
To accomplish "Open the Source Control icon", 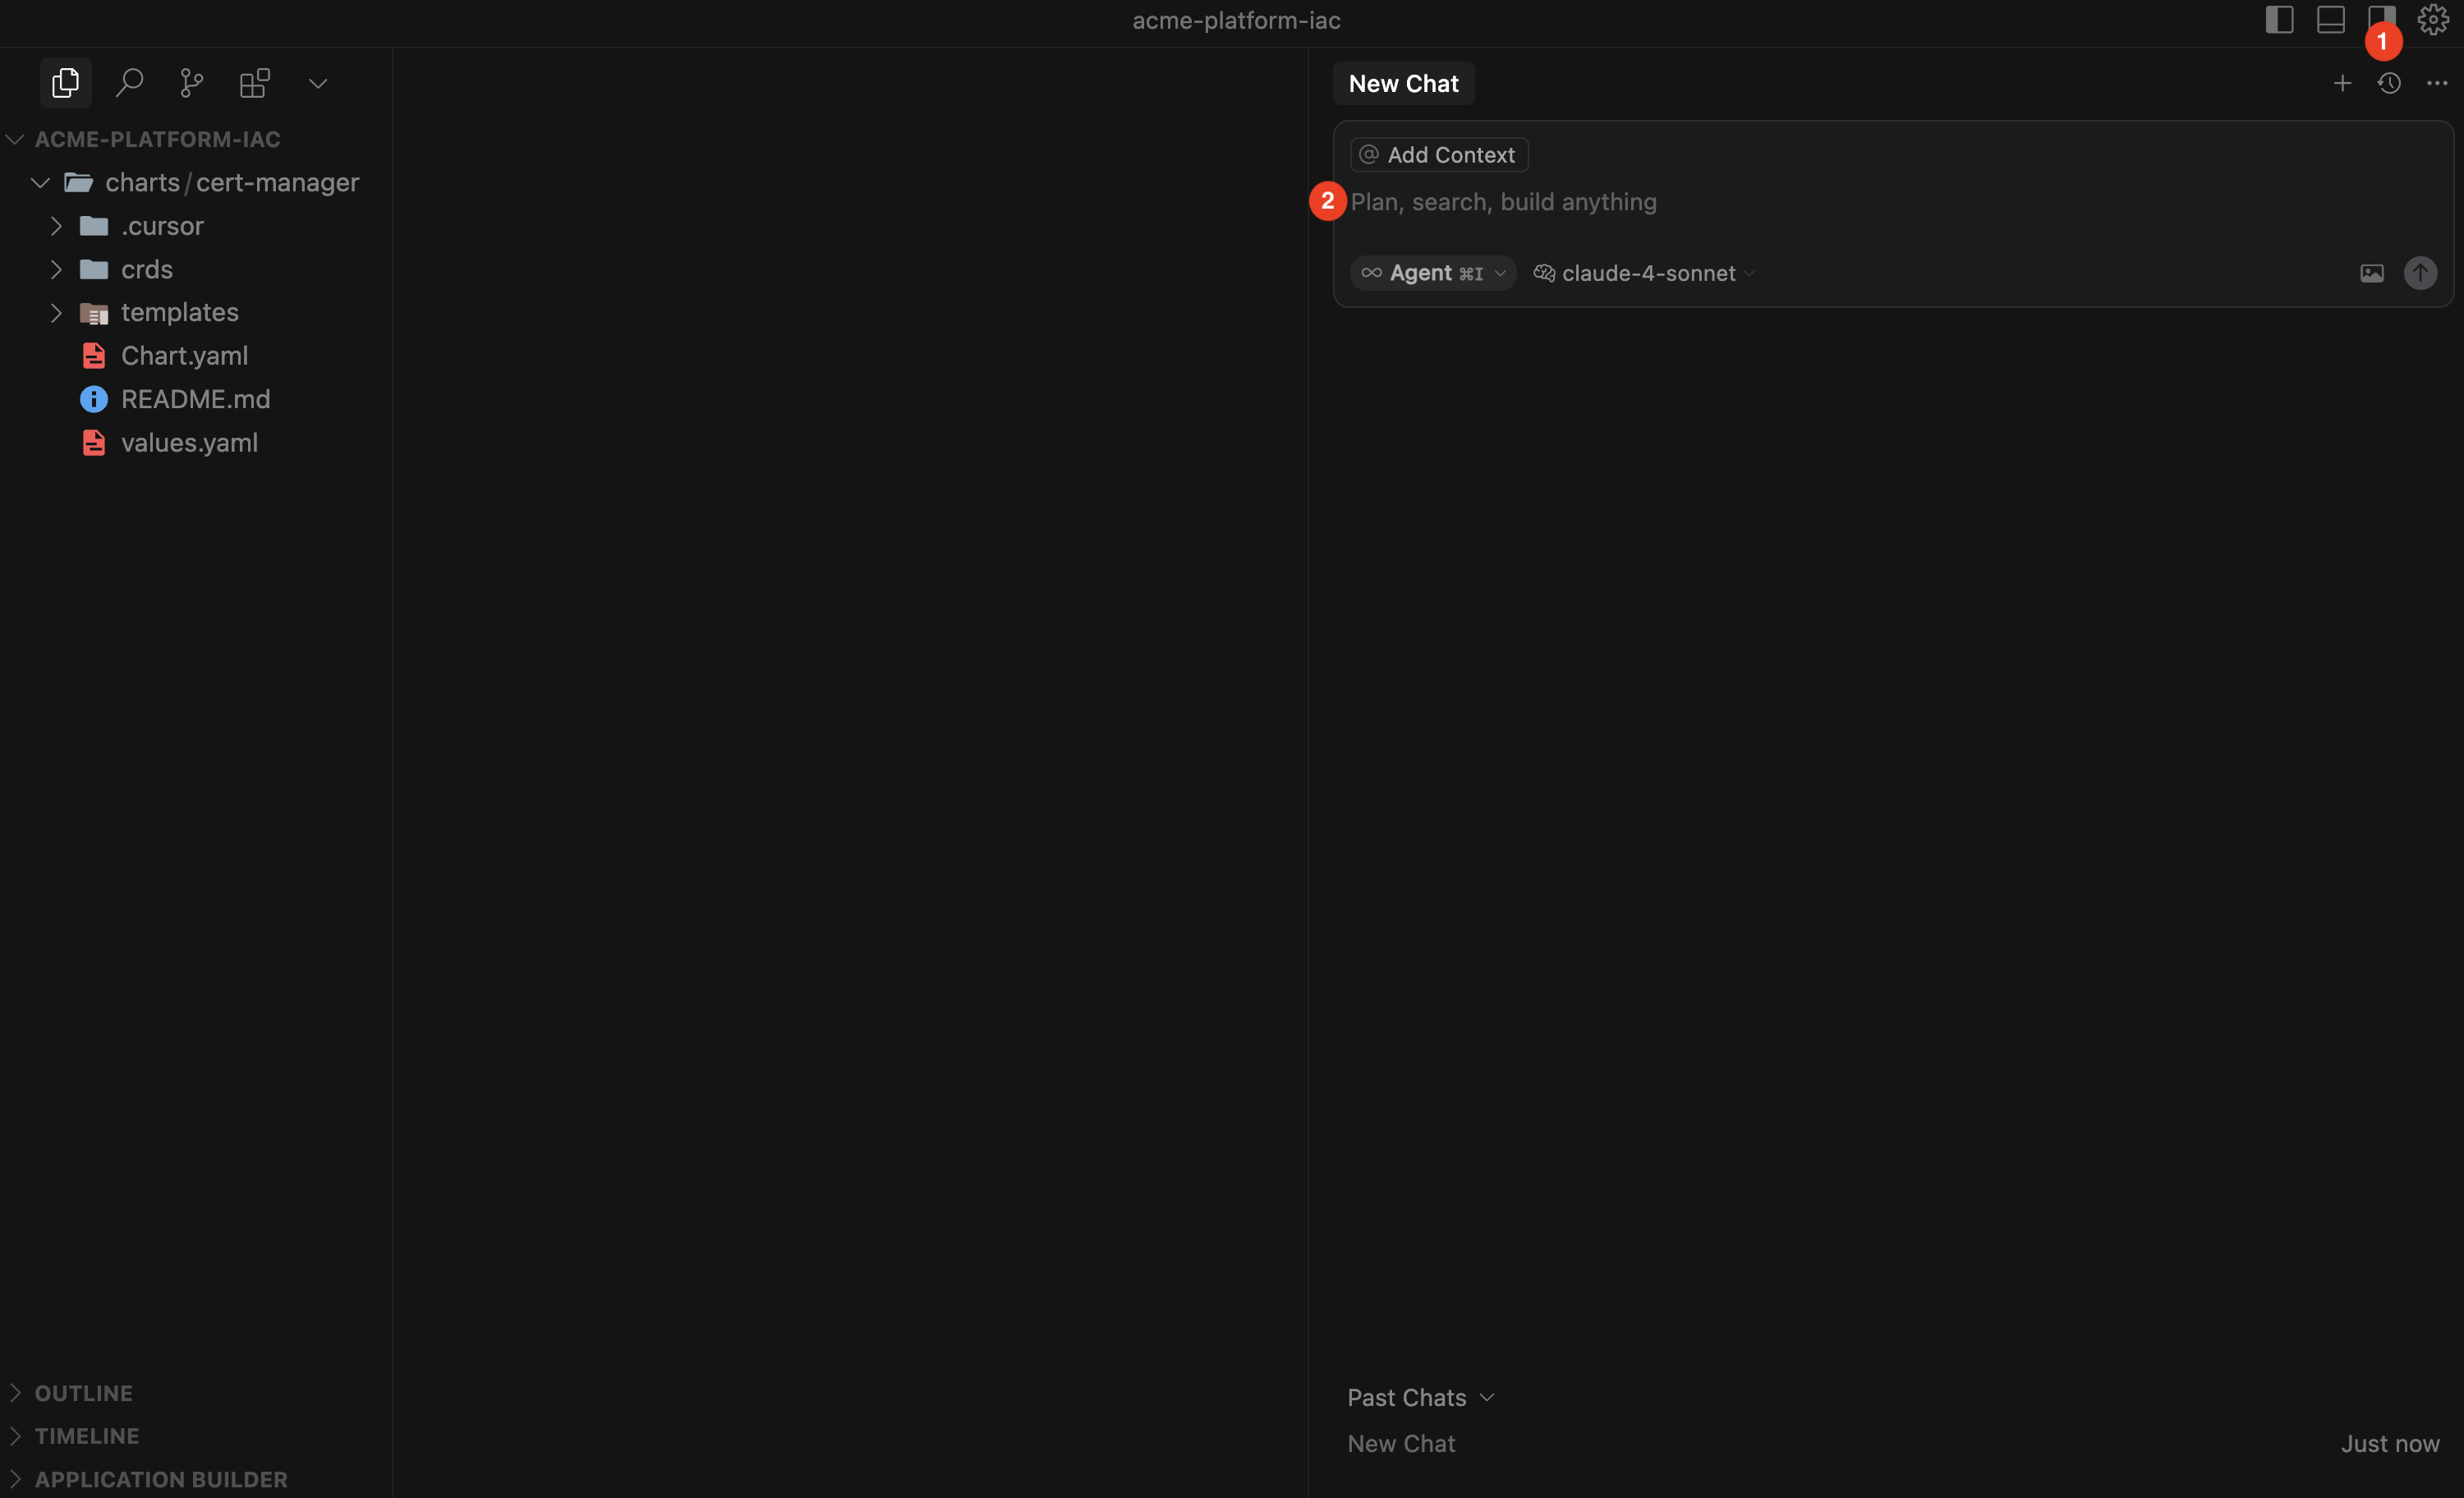I will click(191, 83).
